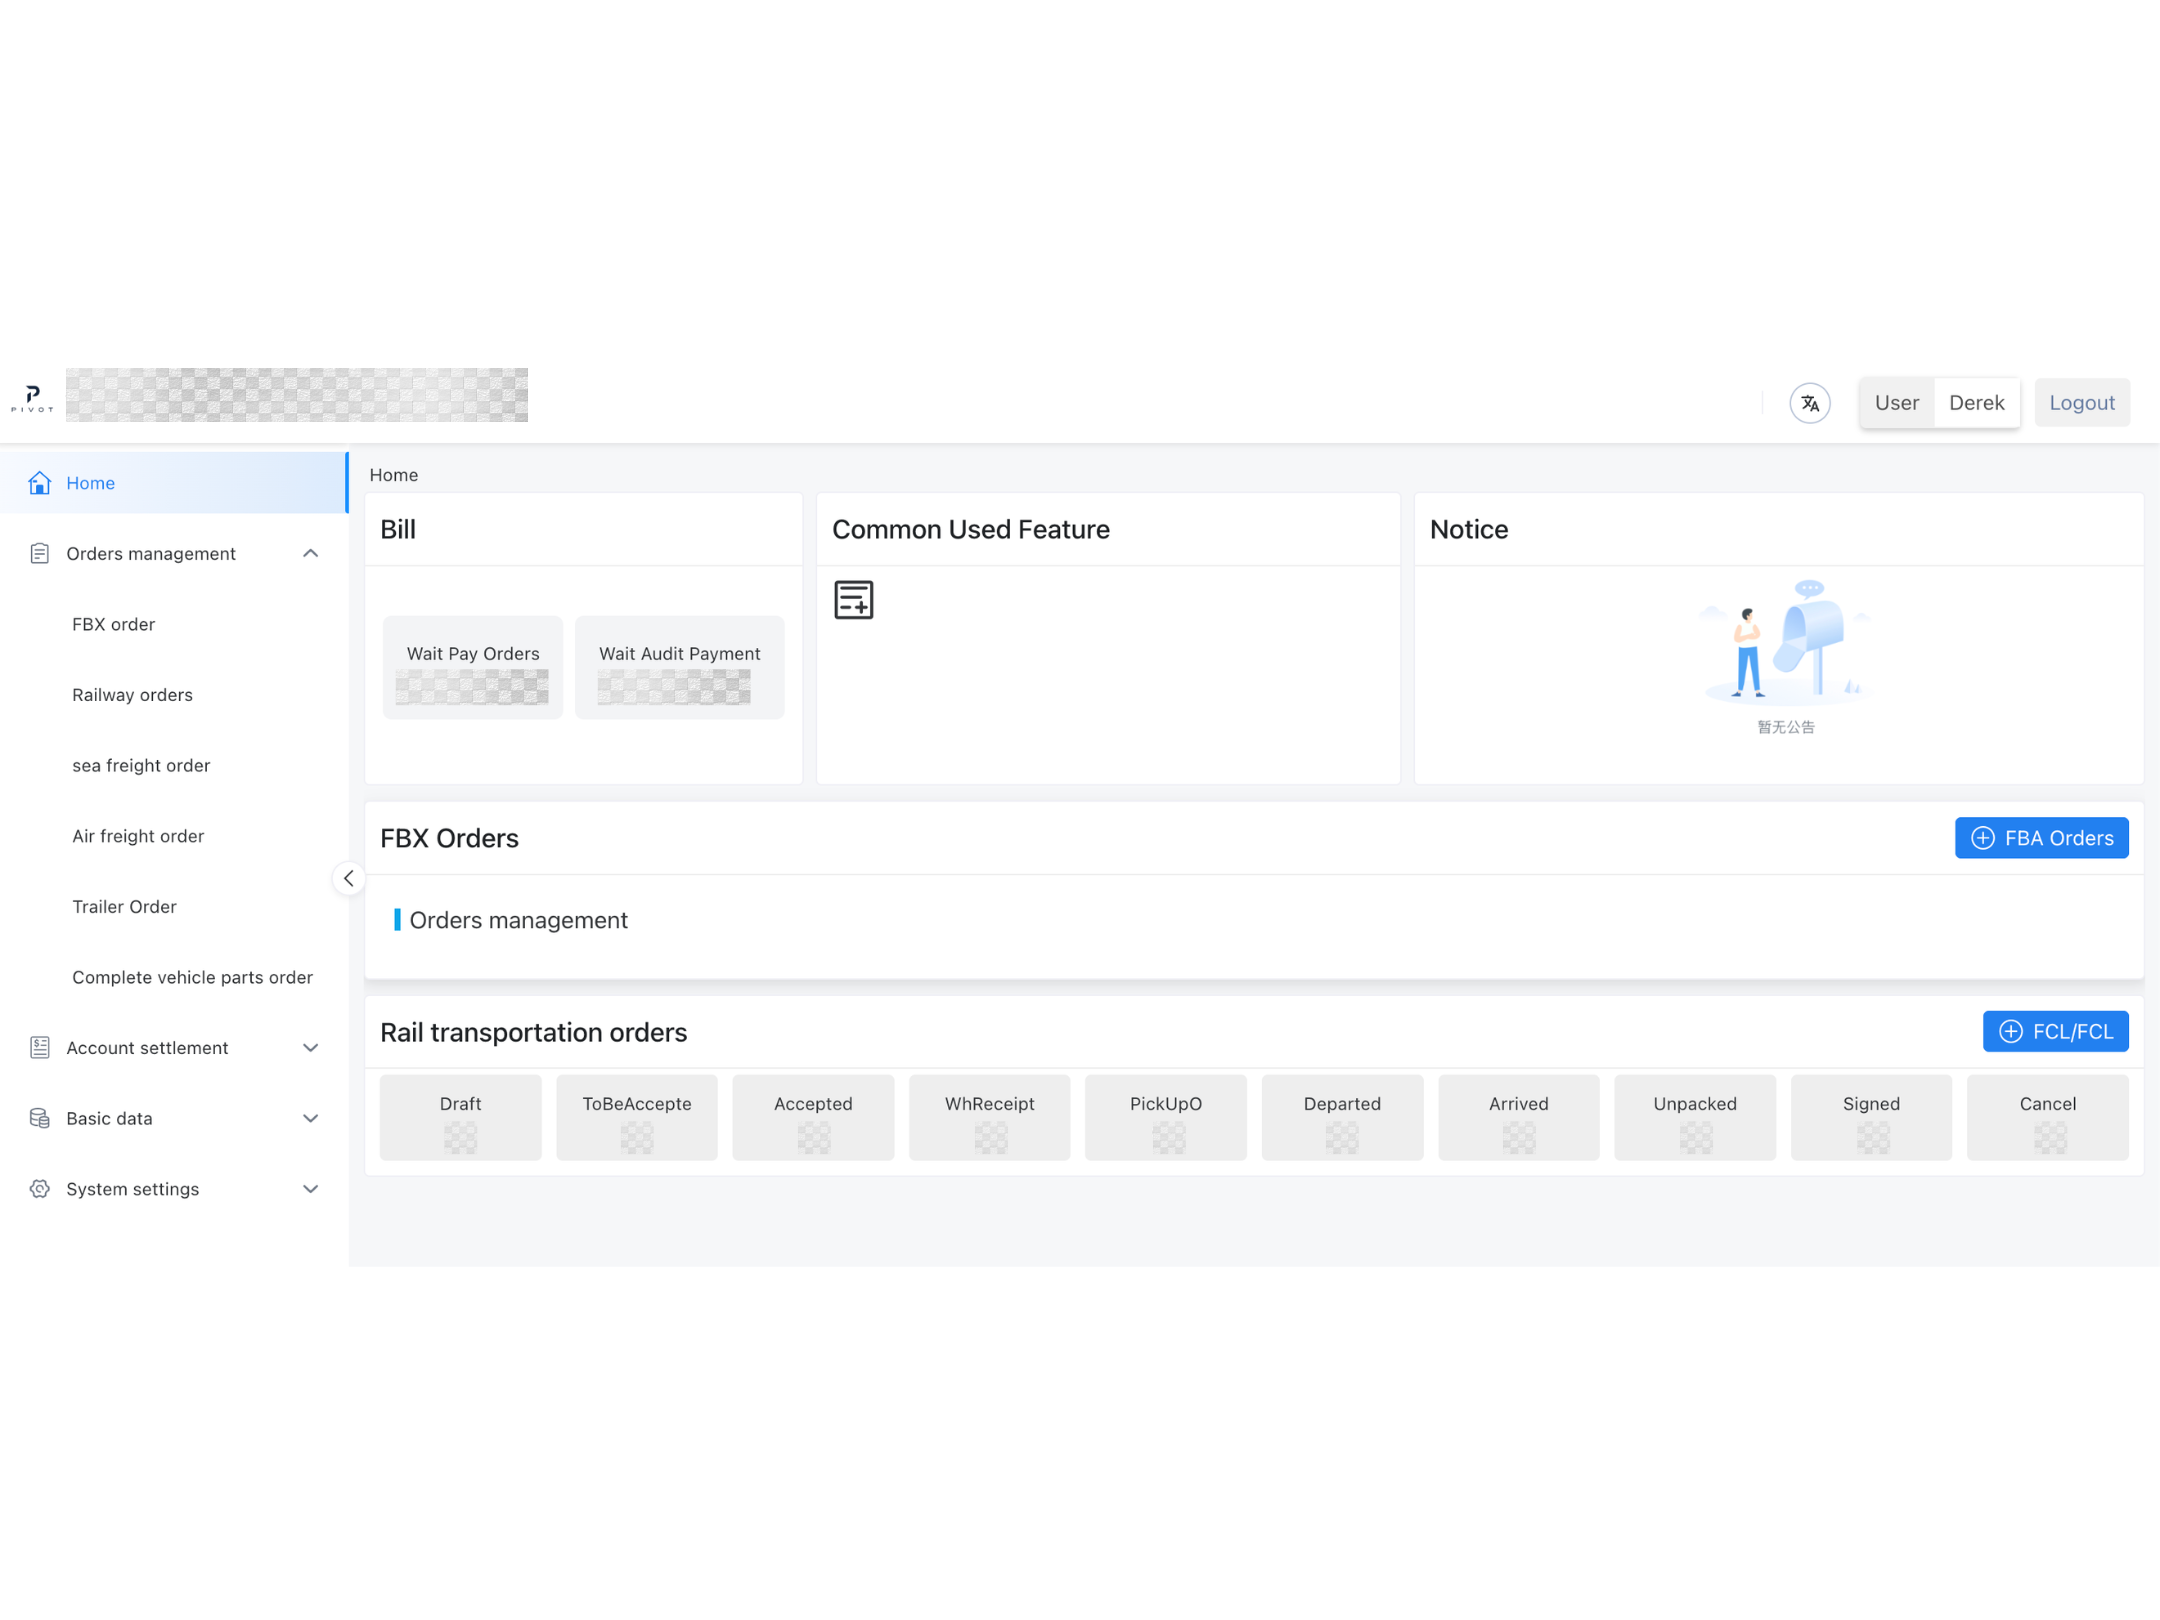Click the Orders management clipboard icon
Image resolution: width=2160 pixels, height=1620 pixels.
click(x=39, y=553)
